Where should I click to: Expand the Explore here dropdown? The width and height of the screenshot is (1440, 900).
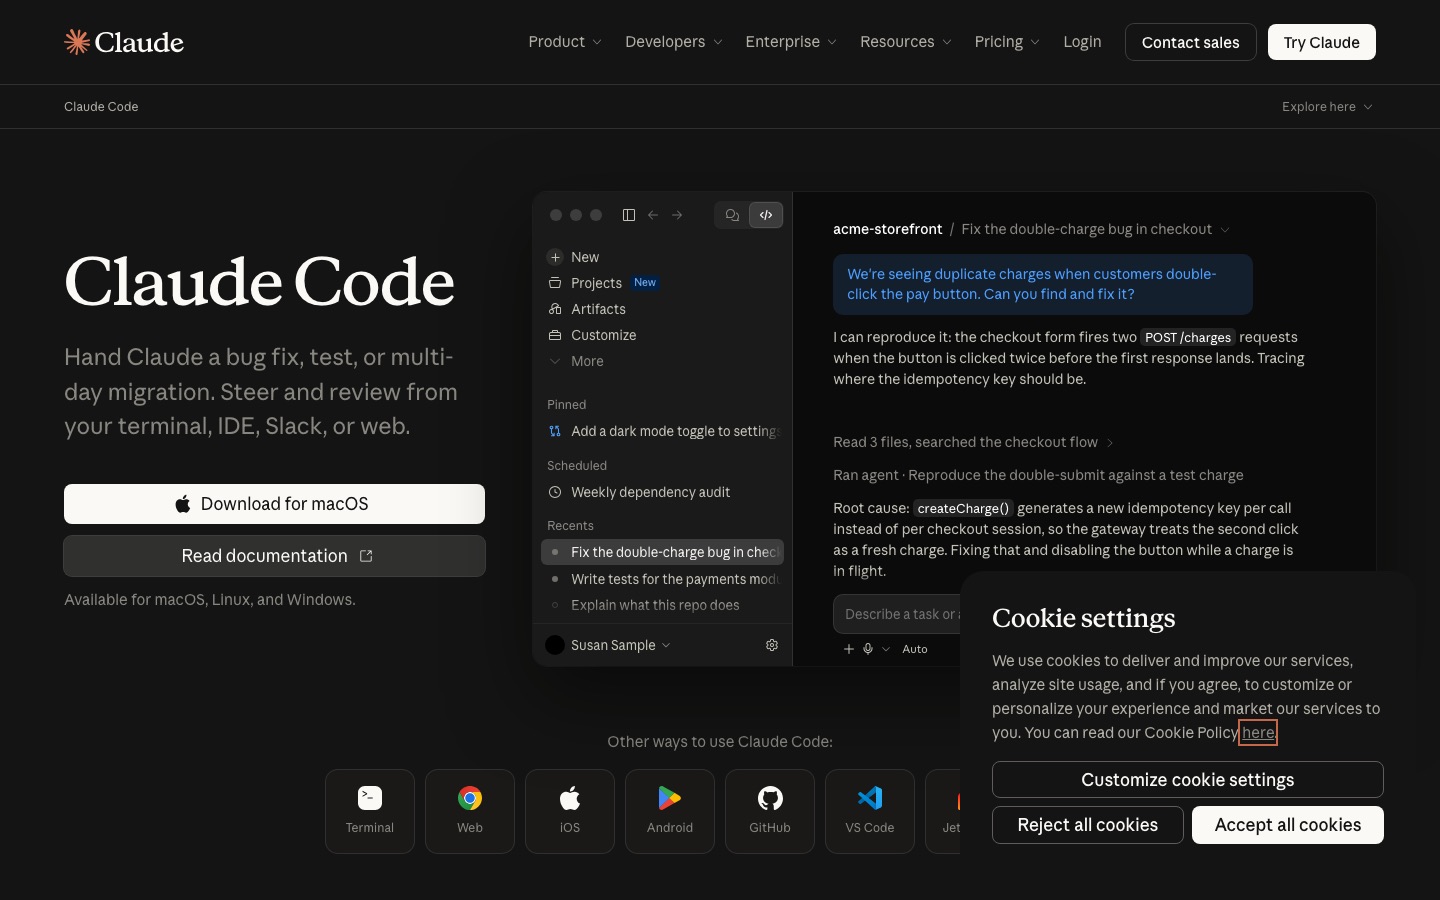[1327, 107]
